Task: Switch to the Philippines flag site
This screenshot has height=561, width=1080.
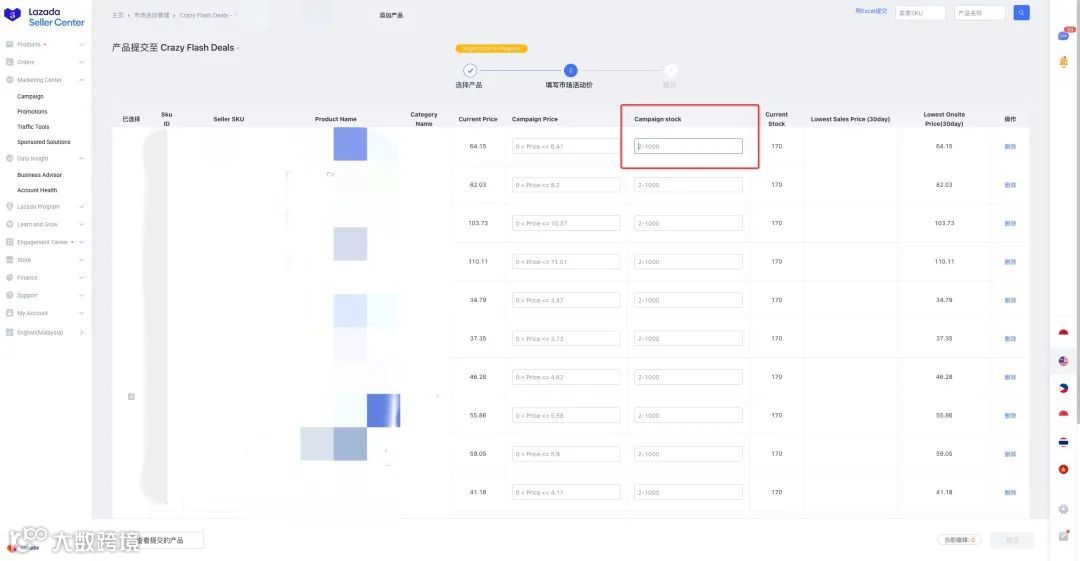Action: [x=1063, y=388]
